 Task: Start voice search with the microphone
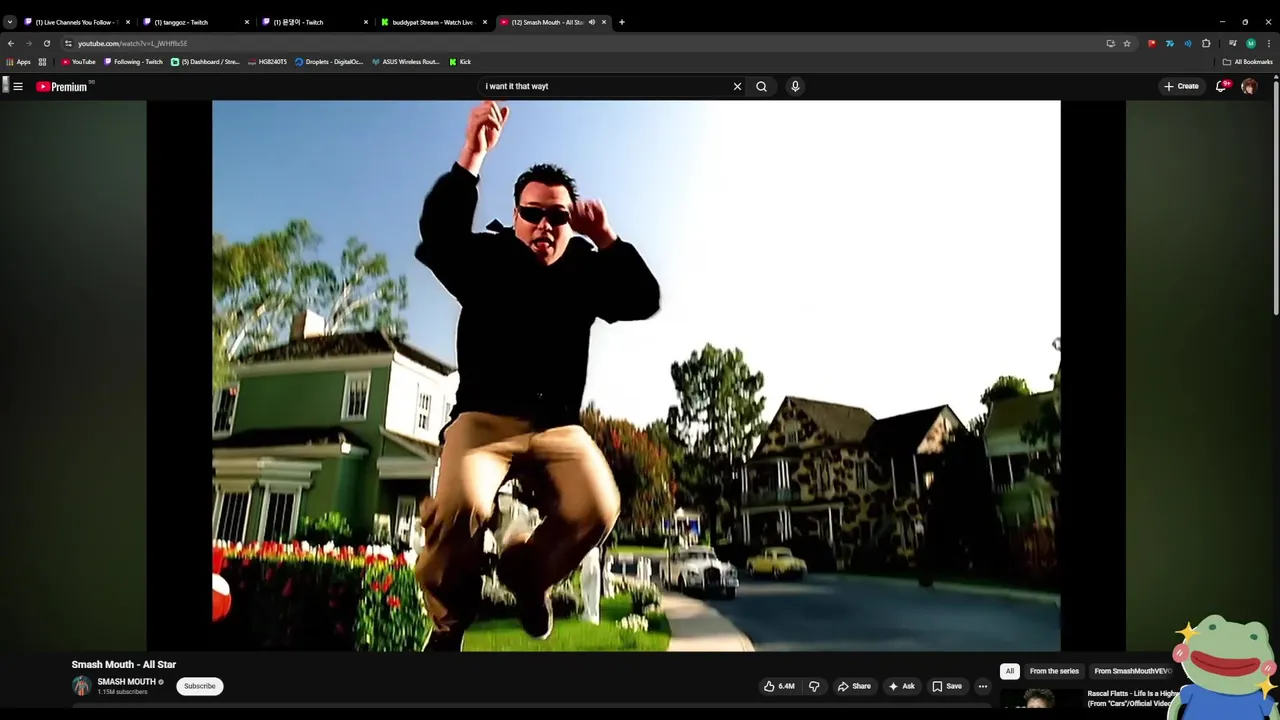click(x=795, y=86)
